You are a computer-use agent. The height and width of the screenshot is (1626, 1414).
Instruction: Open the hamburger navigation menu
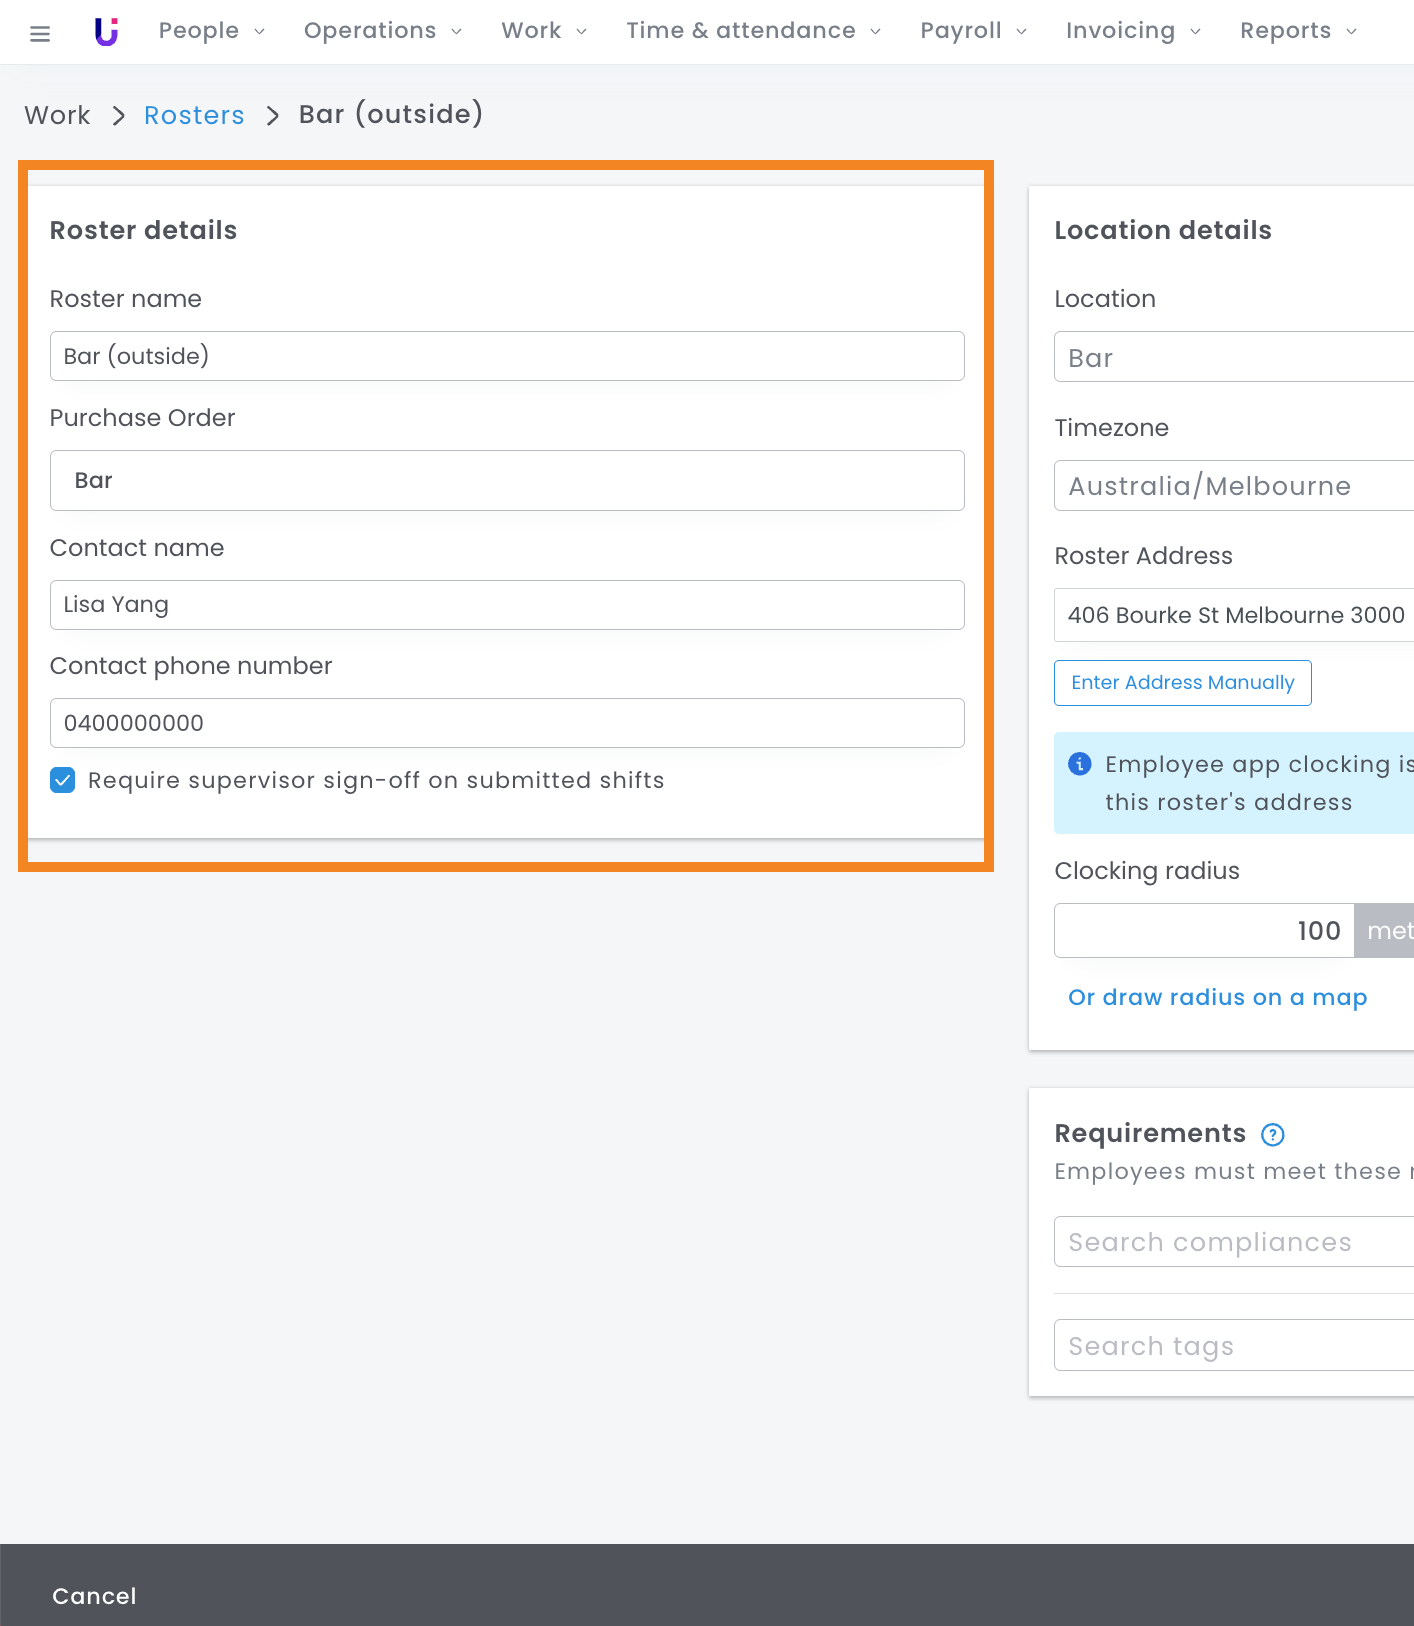40,34
